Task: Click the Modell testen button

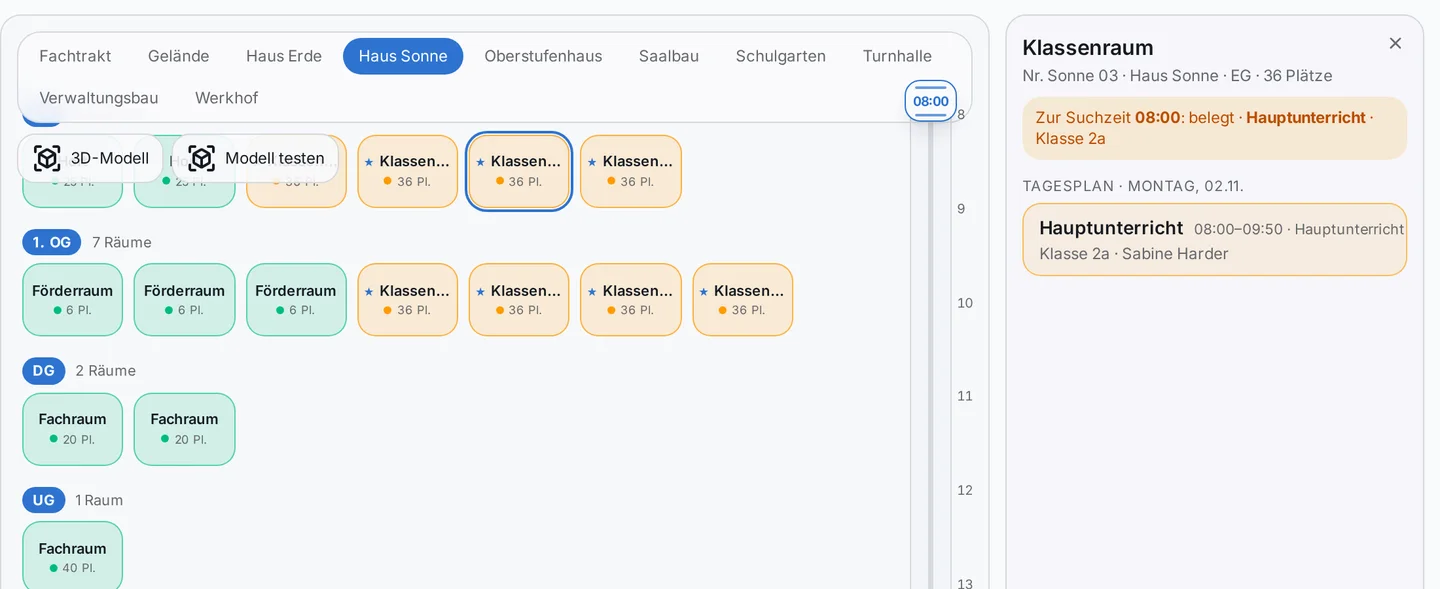Action: (x=255, y=158)
